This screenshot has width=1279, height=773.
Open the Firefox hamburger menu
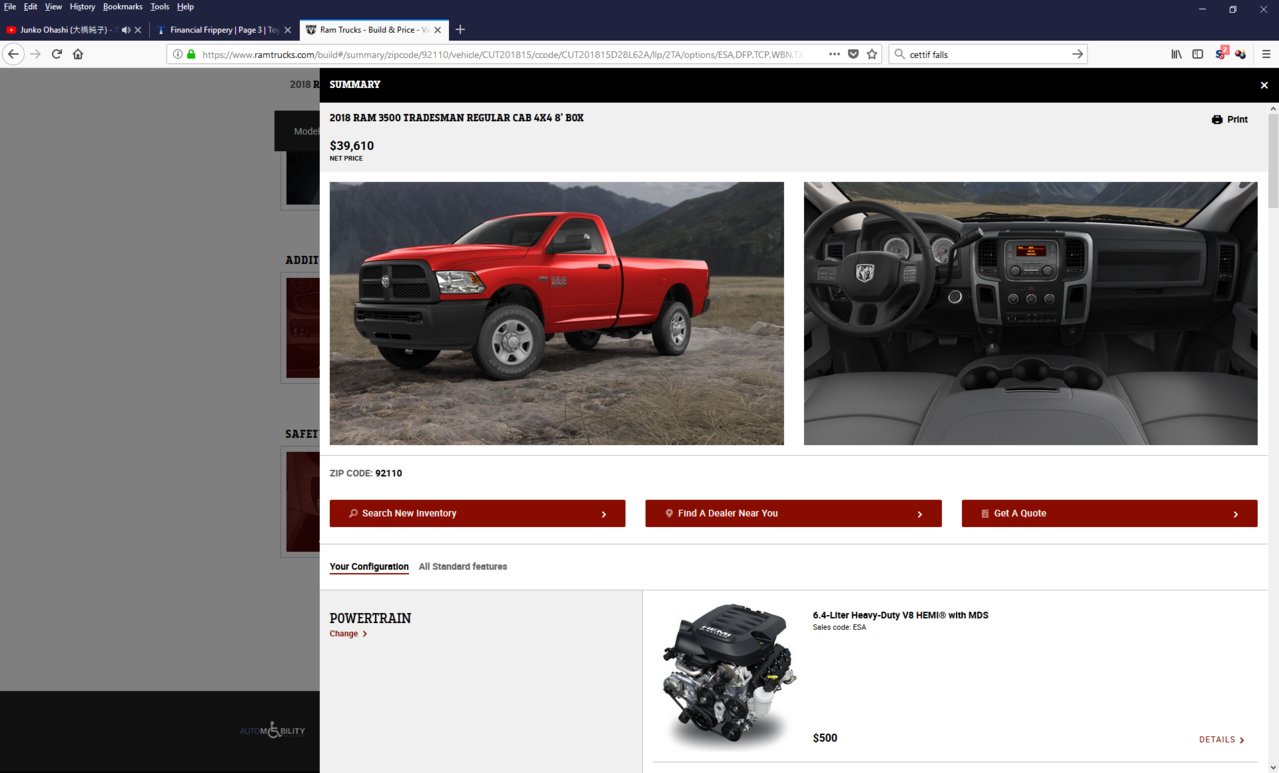[1266, 54]
